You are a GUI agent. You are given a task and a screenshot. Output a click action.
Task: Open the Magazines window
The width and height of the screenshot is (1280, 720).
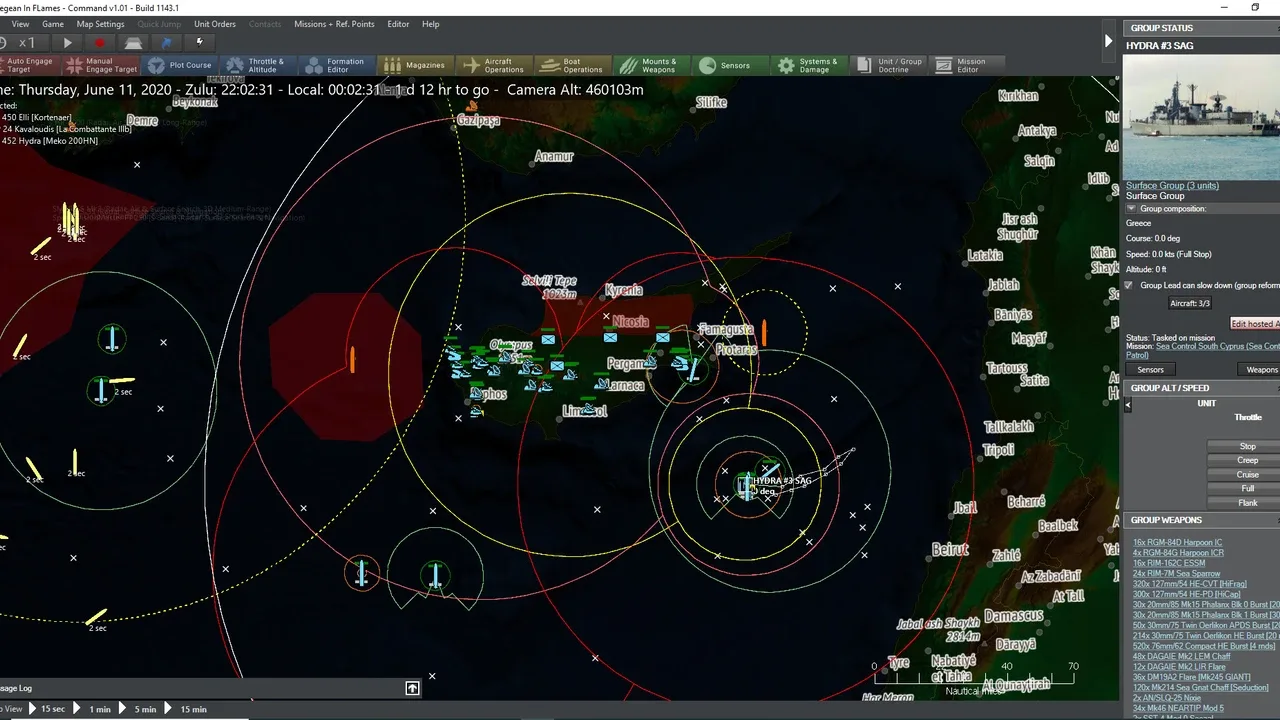click(x=414, y=65)
